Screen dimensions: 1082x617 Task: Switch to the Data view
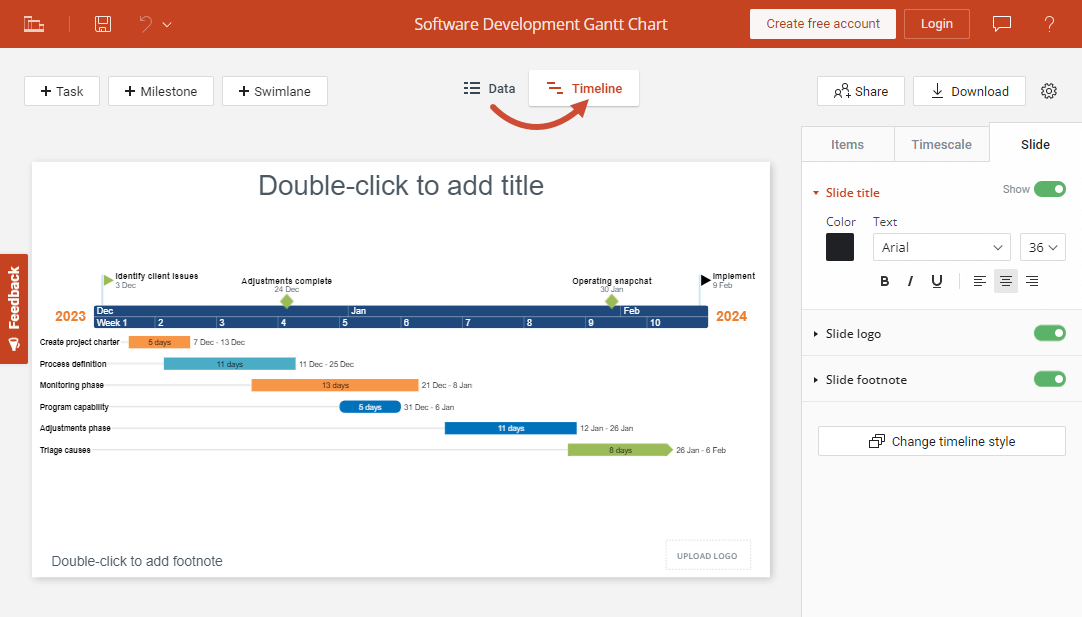click(x=489, y=87)
